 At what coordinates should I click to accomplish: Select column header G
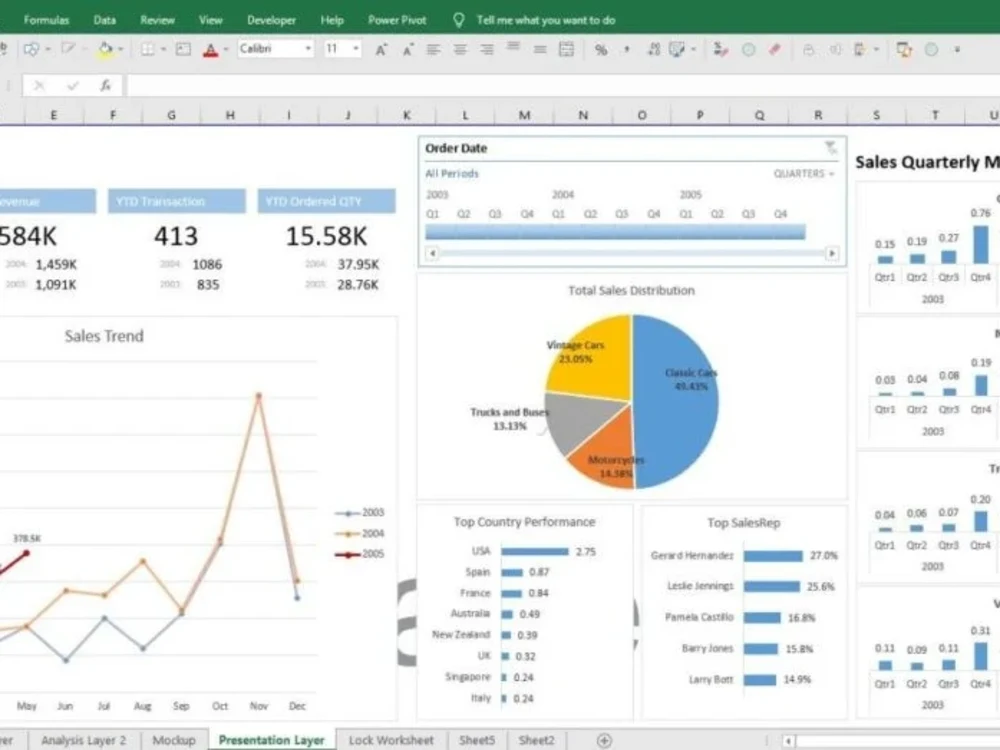tap(172, 115)
